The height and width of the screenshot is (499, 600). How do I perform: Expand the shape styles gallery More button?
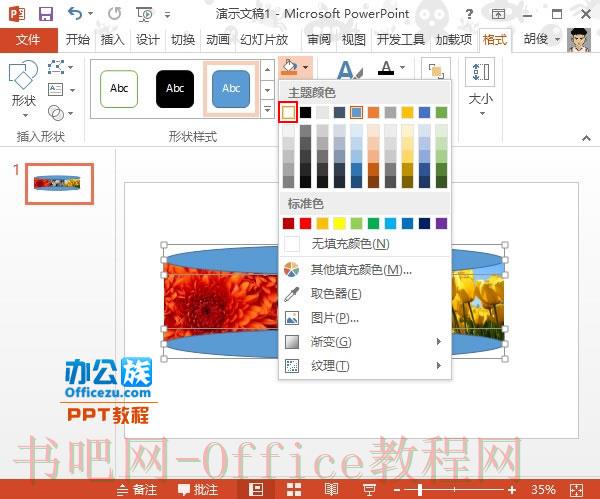point(267,109)
